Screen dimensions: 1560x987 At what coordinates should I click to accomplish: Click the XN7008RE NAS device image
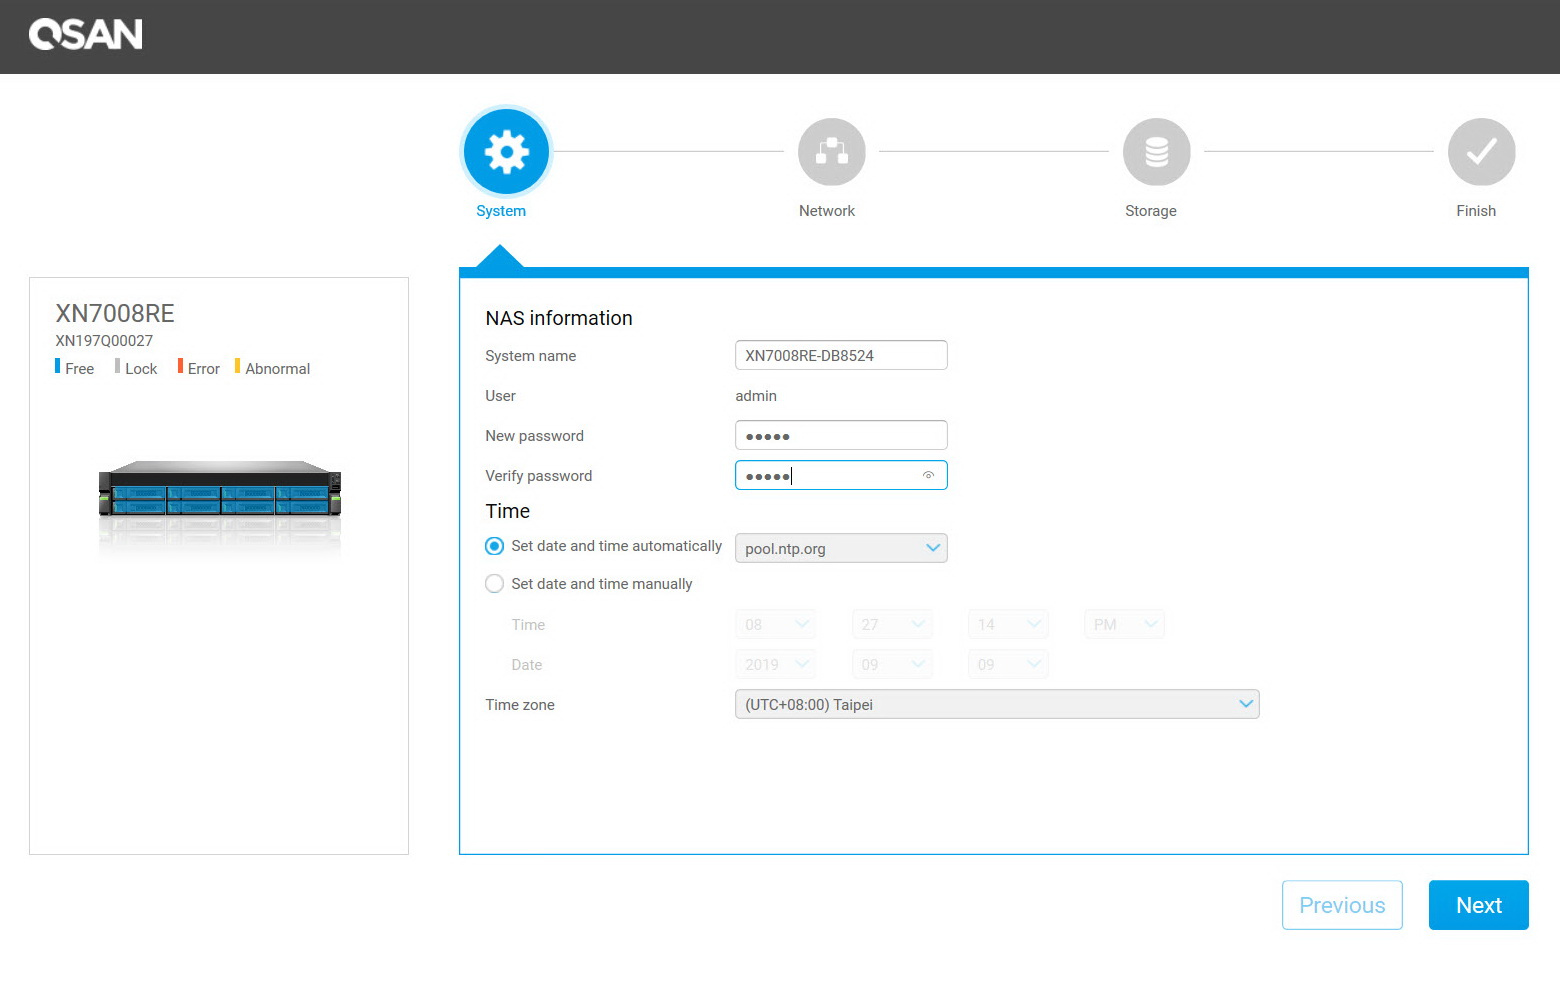click(220, 490)
